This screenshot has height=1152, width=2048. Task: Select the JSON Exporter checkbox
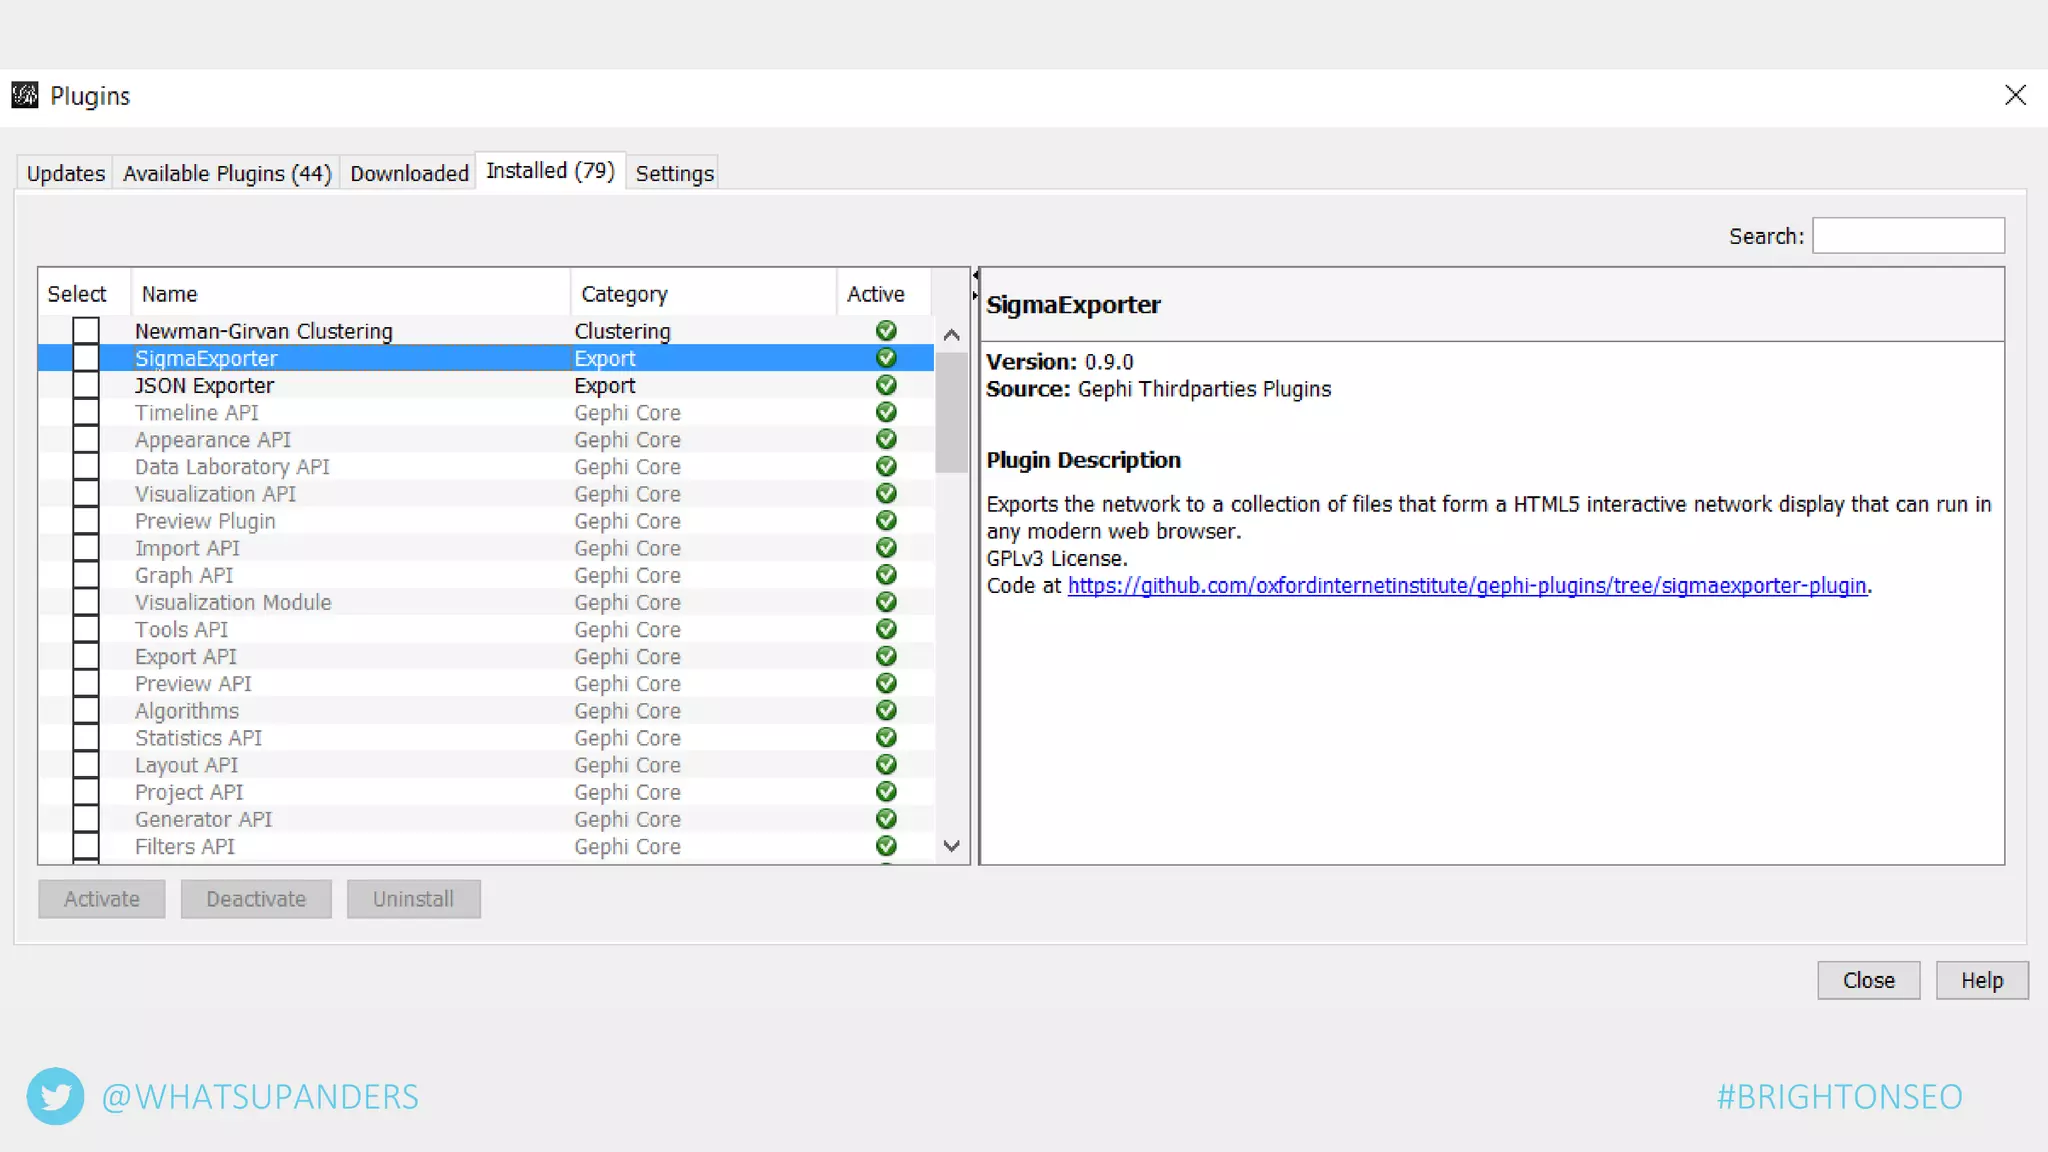pyautogui.click(x=86, y=385)
